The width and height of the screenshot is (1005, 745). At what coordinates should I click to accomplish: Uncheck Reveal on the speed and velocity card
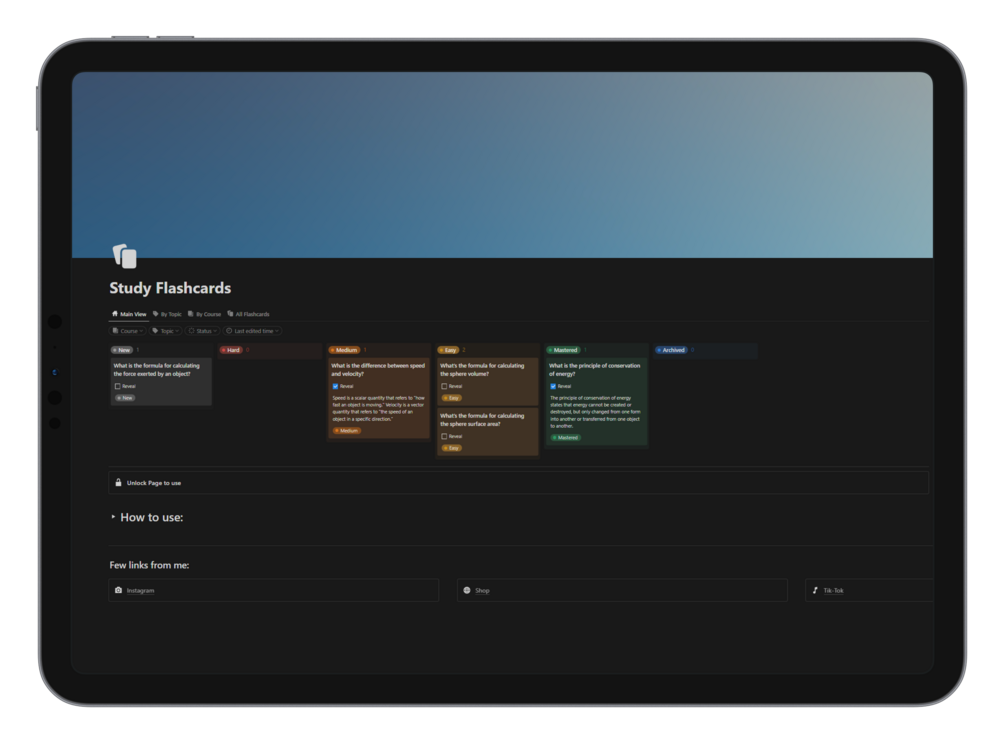[335, 386]
